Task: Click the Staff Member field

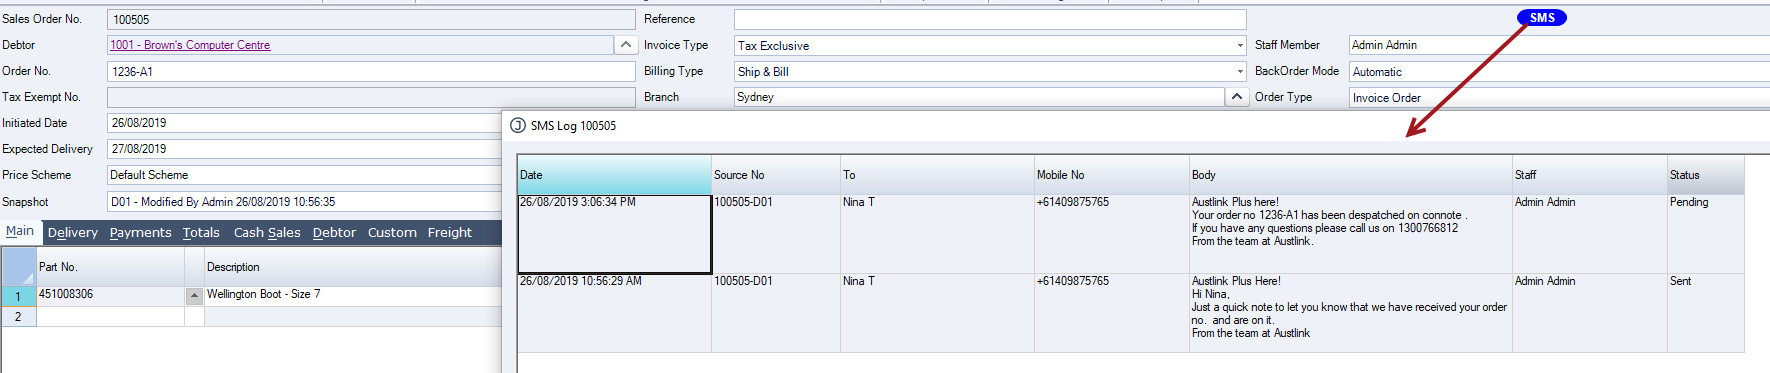Action: (1559, 45)
